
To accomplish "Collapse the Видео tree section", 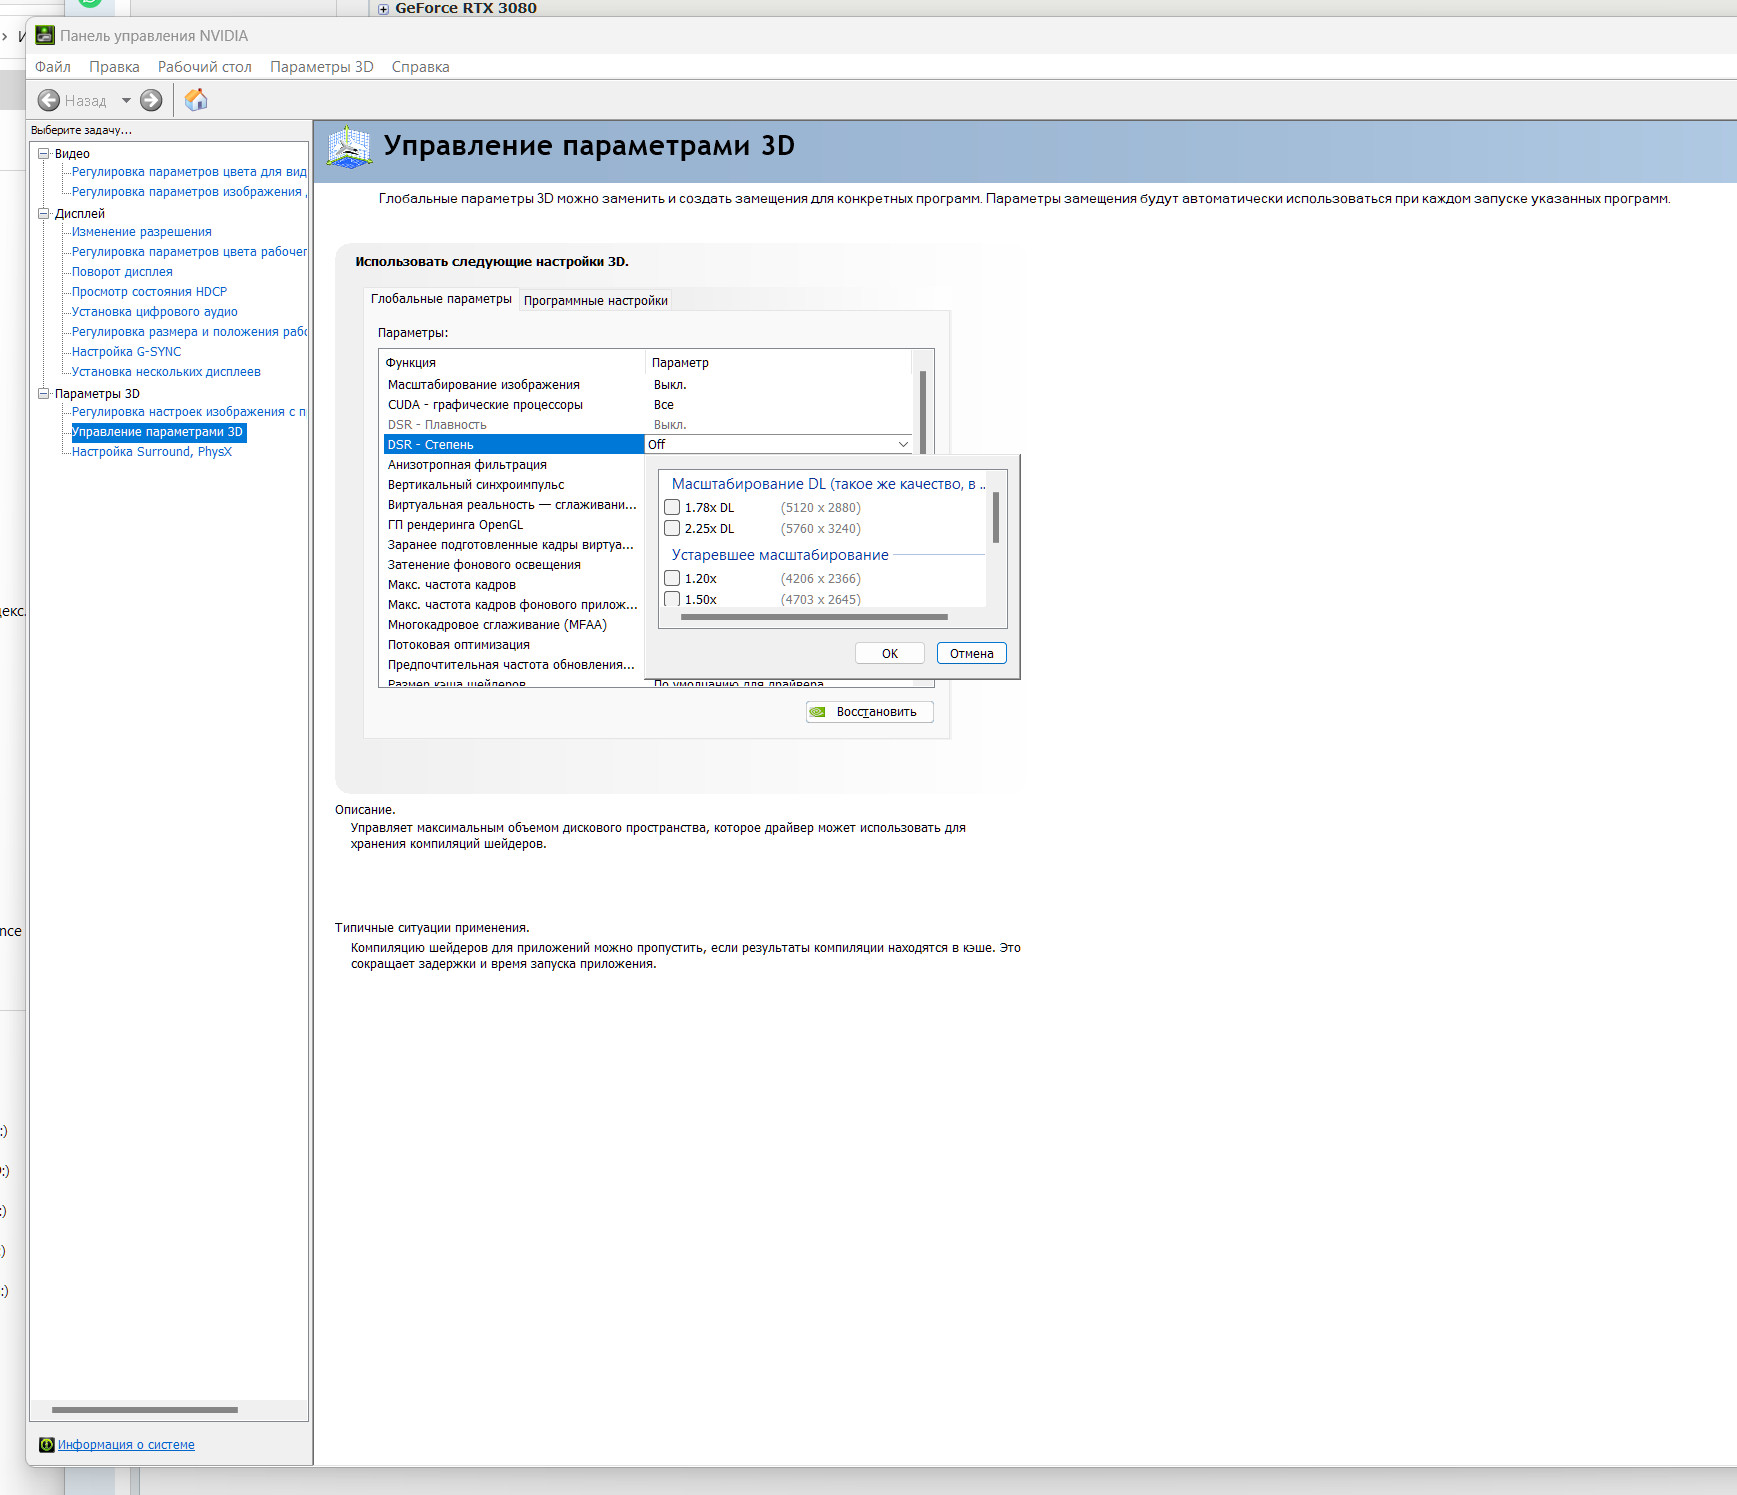I will point(44,154).
